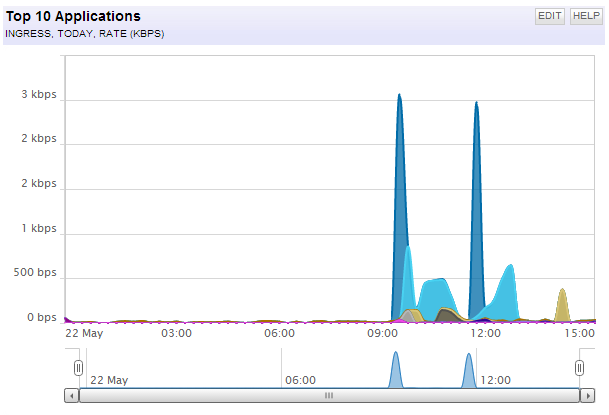This screenshot has height=415, width=609.
Task: Click the 06:00 marker in the navigator
Action: pos(300,380)
